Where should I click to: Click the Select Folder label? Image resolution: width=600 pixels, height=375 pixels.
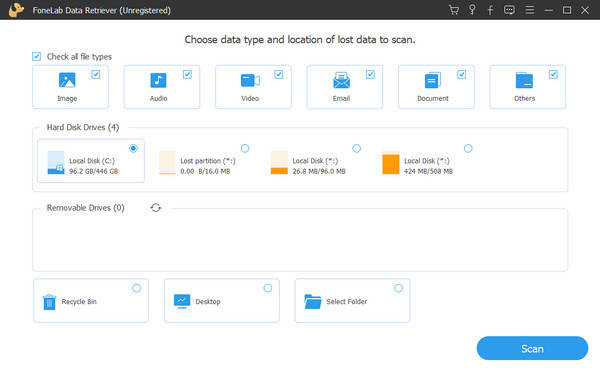[347, 302]
